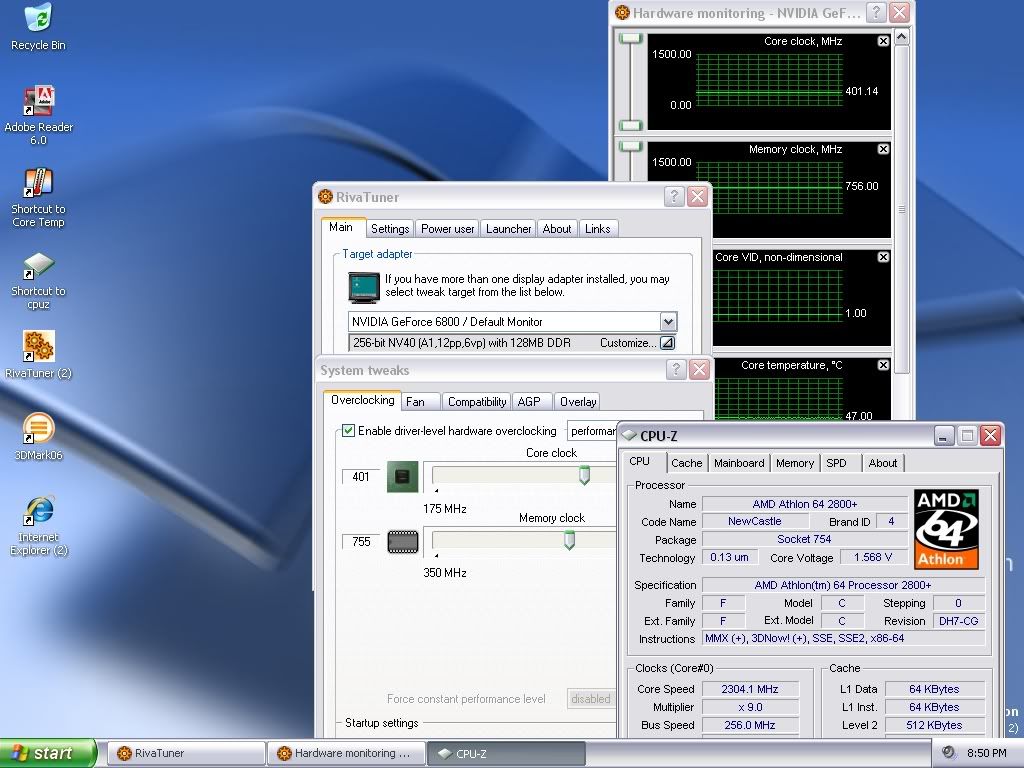1024x768 pixels.
Task: Select the Adobe Reader 6.0 desktop icon
Action: tap(38, 103)
